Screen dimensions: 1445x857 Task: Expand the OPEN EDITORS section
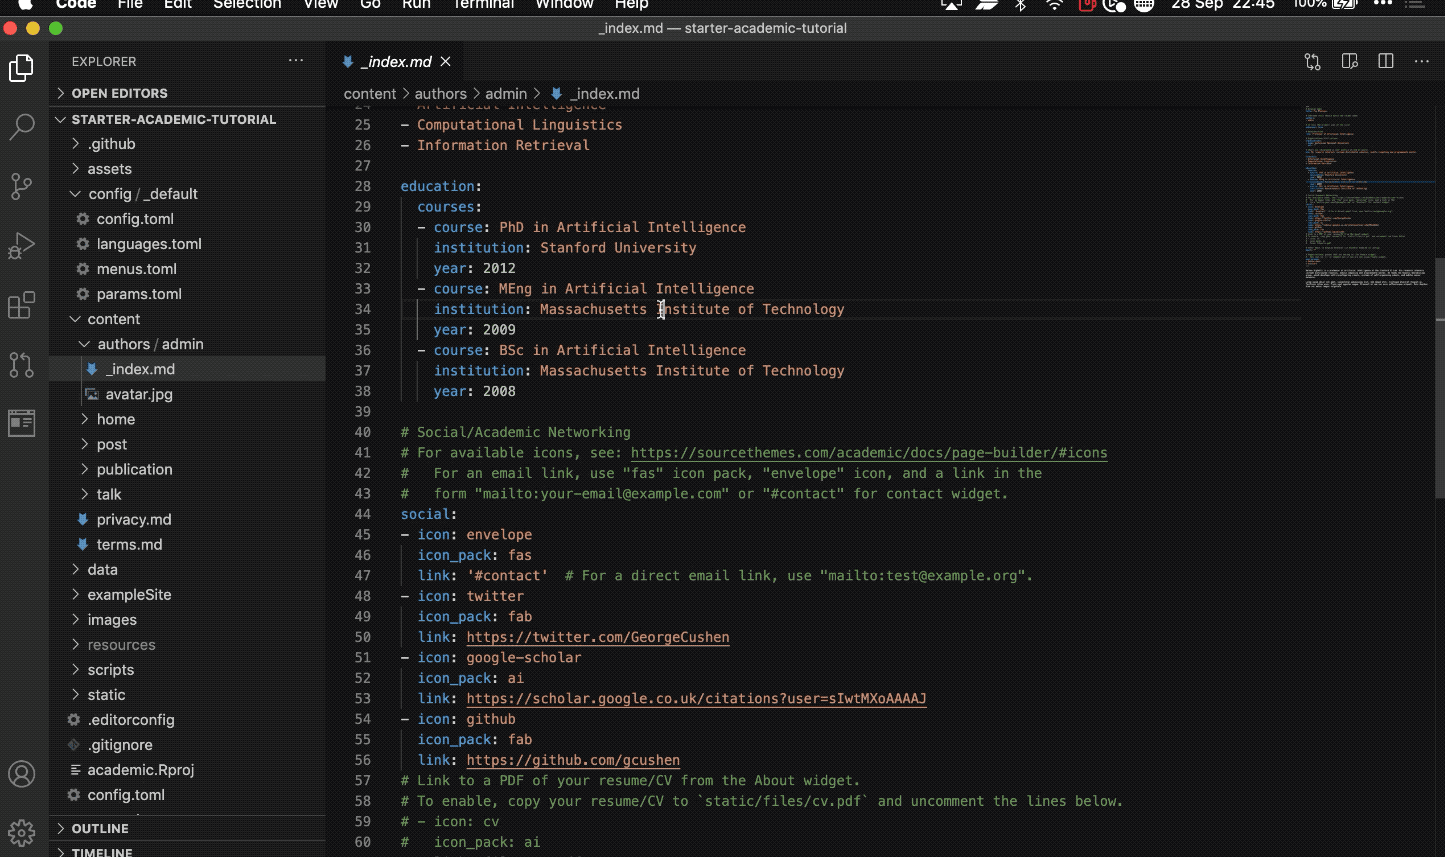coord(119,93)
